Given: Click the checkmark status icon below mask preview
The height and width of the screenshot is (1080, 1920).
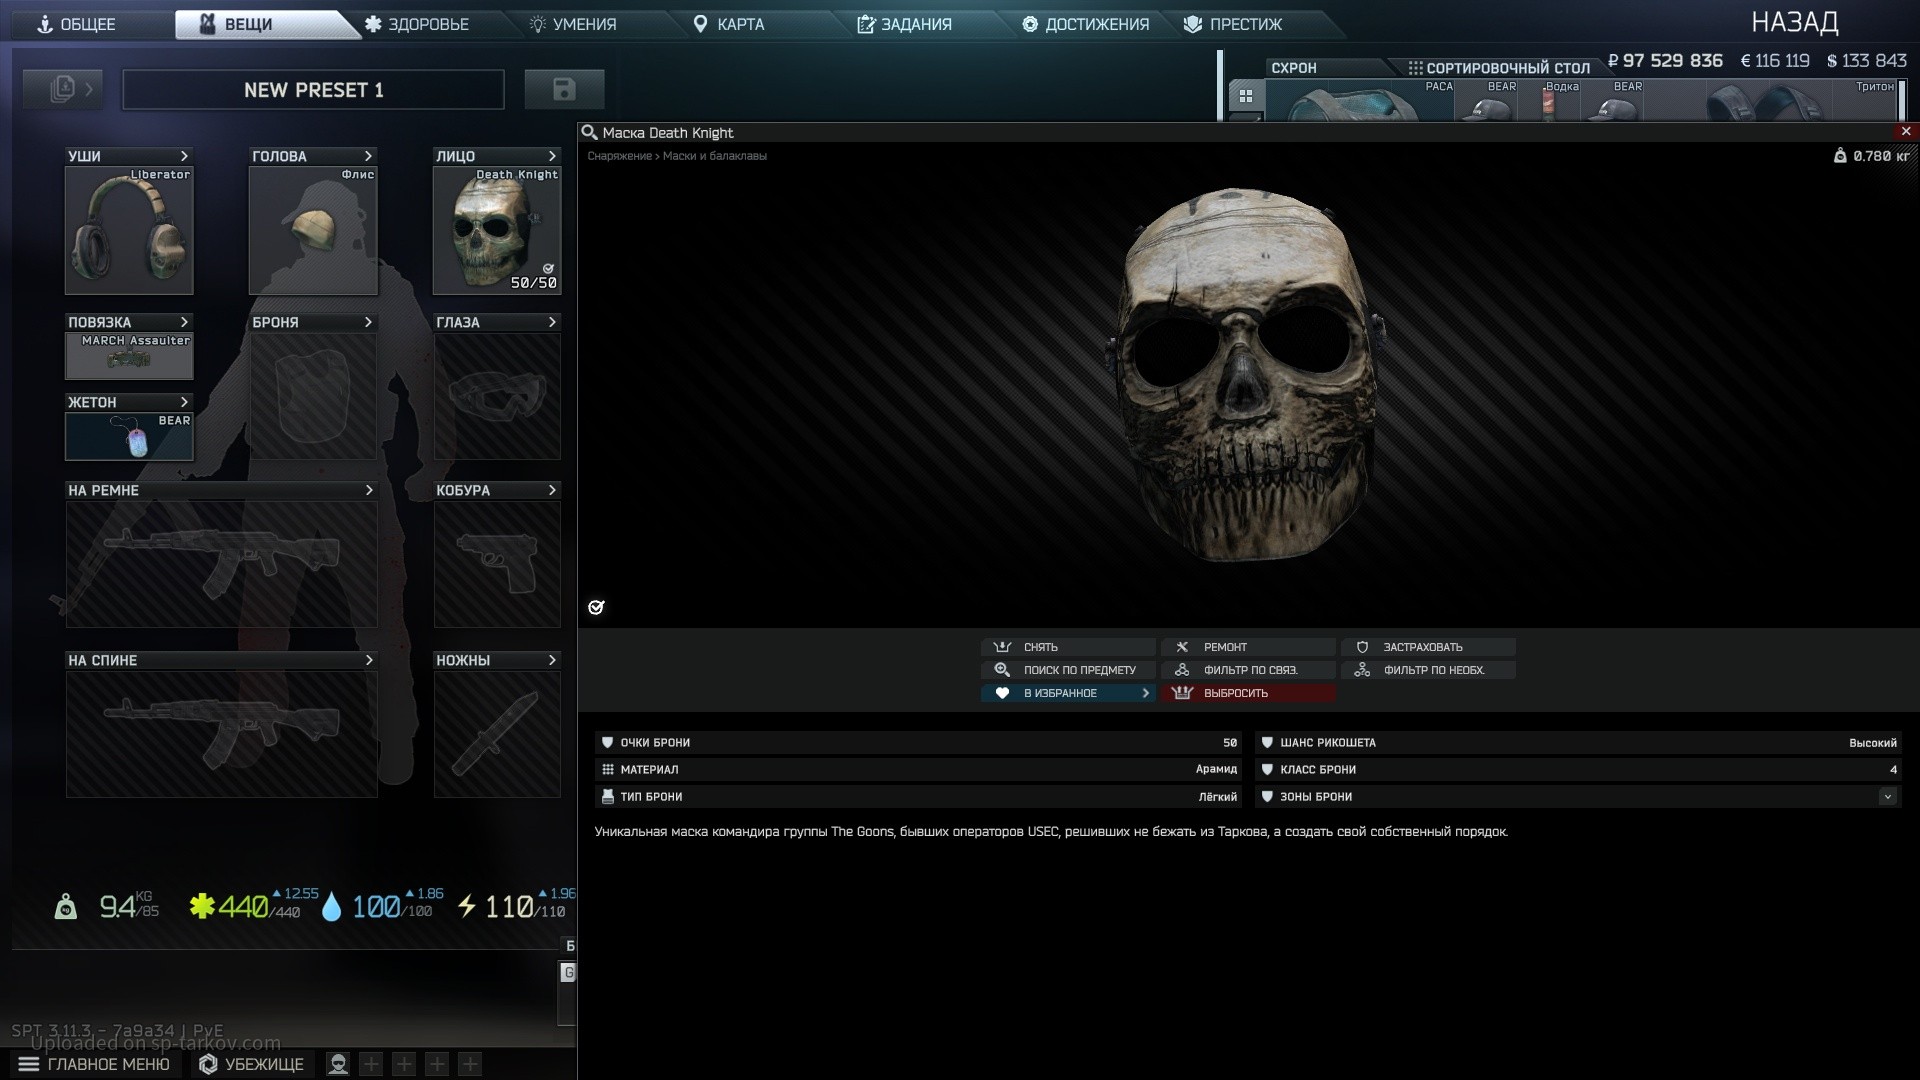Looking at the screenshot, I should 596,607.
